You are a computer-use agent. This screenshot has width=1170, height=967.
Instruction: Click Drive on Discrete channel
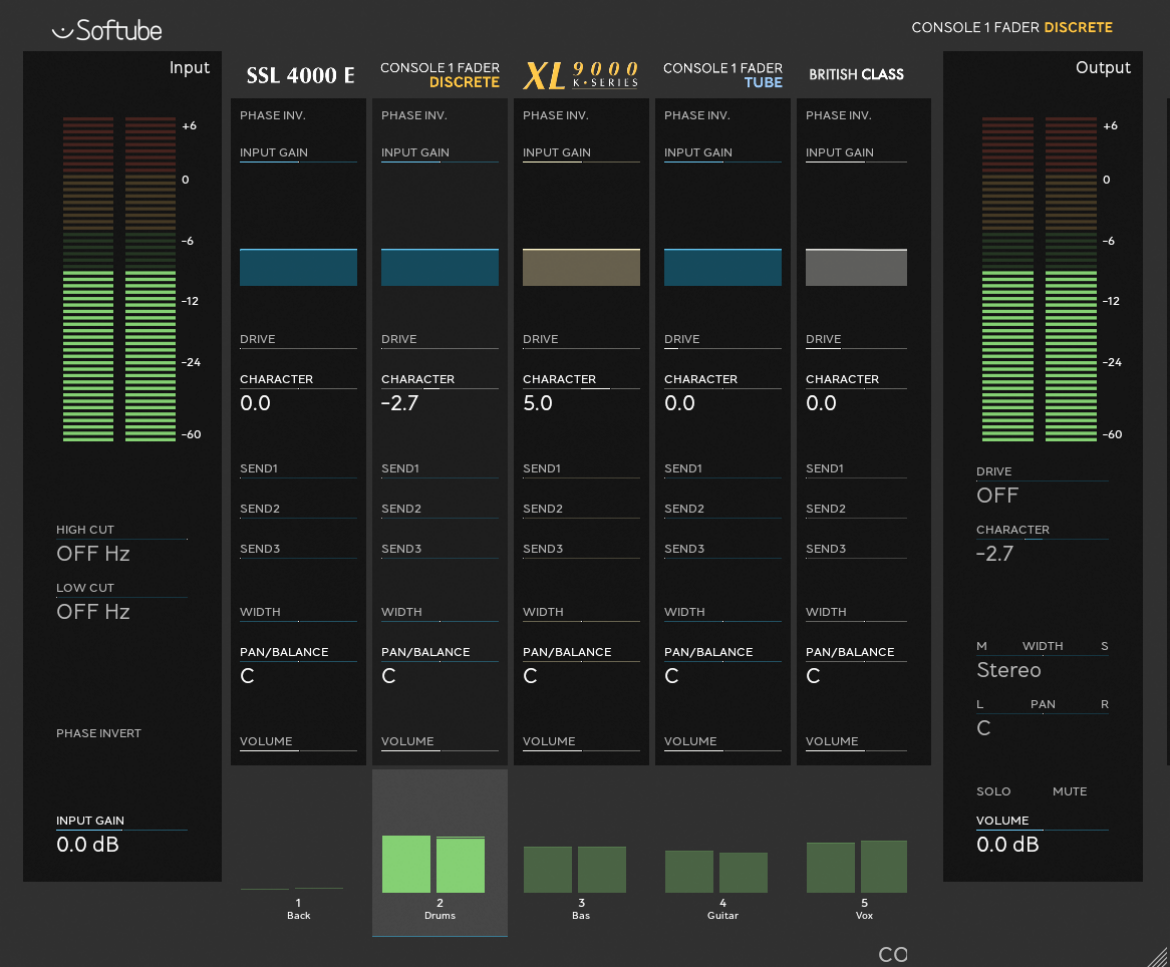click(x=439, y=339)
